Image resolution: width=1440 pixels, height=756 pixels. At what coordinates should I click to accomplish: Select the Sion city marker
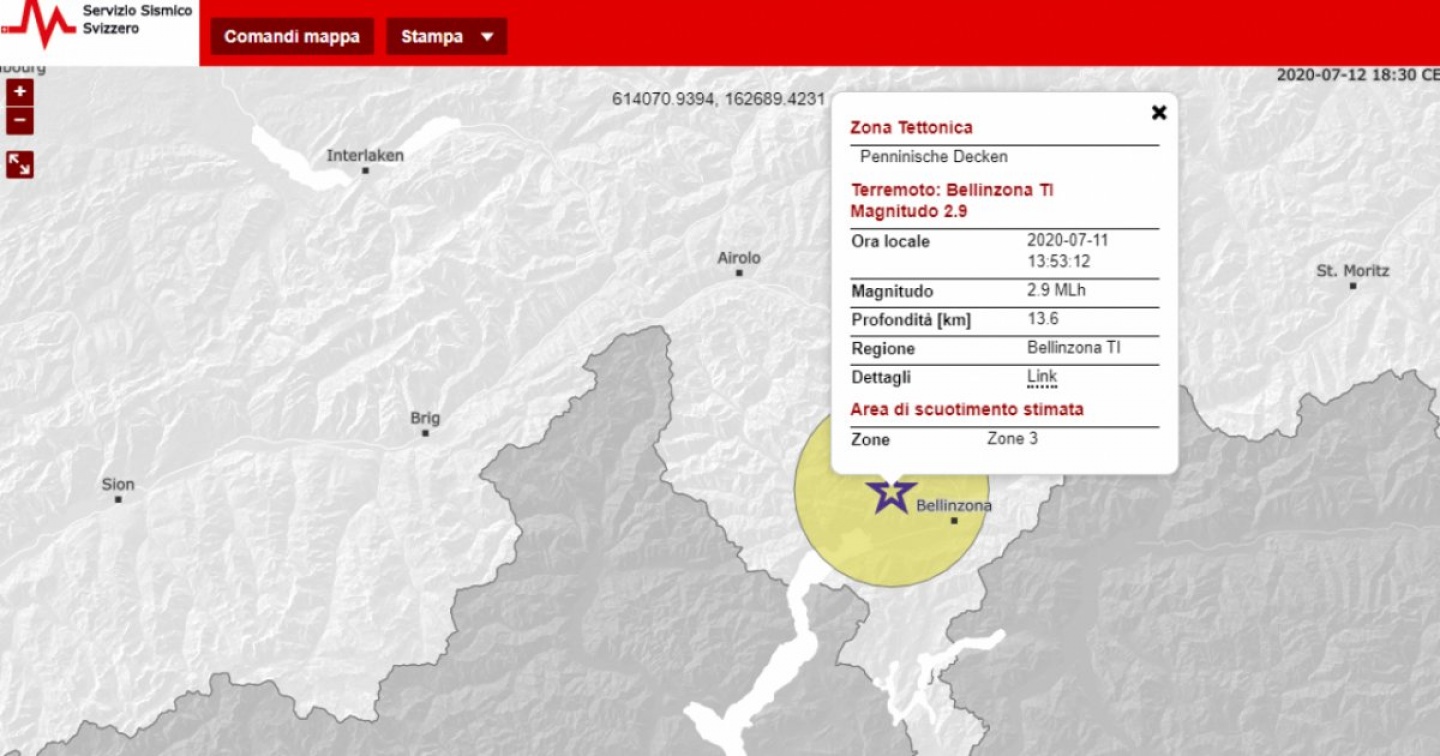click(x=118, y=499)
